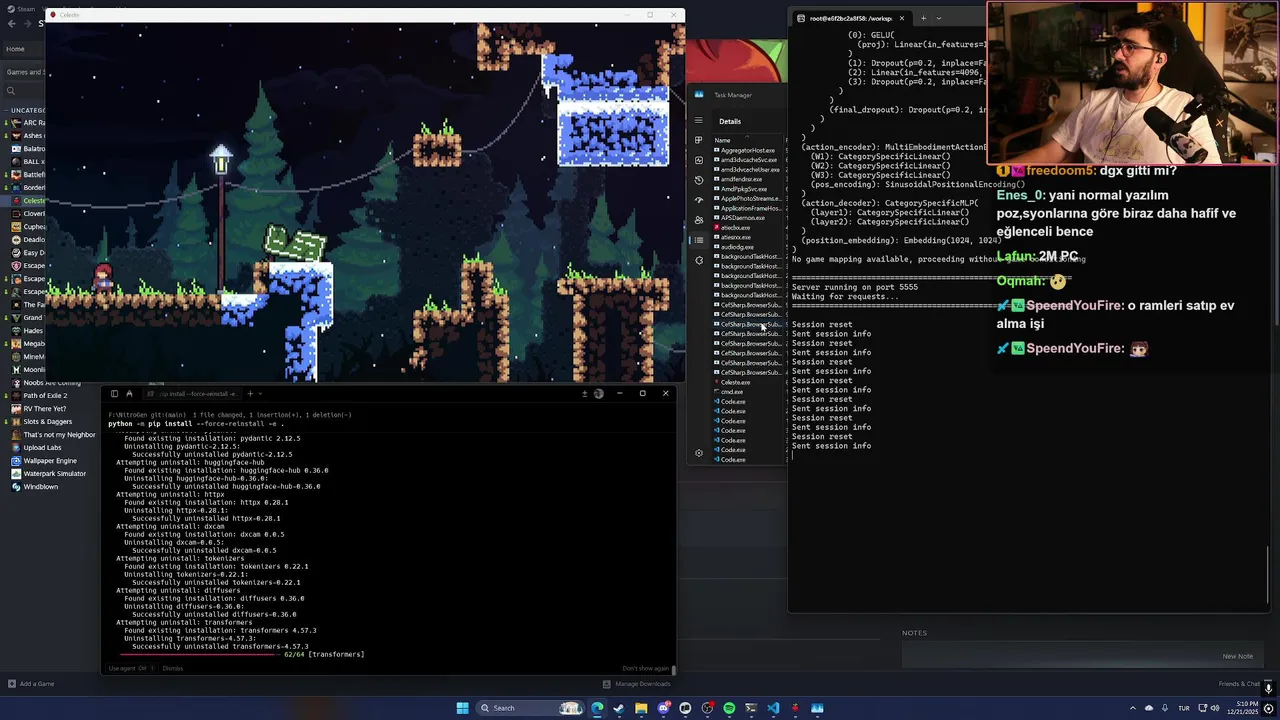Click Steam library search magnifier
Viewport: 1280px width, 720px height.
click(x=11, y=91)
